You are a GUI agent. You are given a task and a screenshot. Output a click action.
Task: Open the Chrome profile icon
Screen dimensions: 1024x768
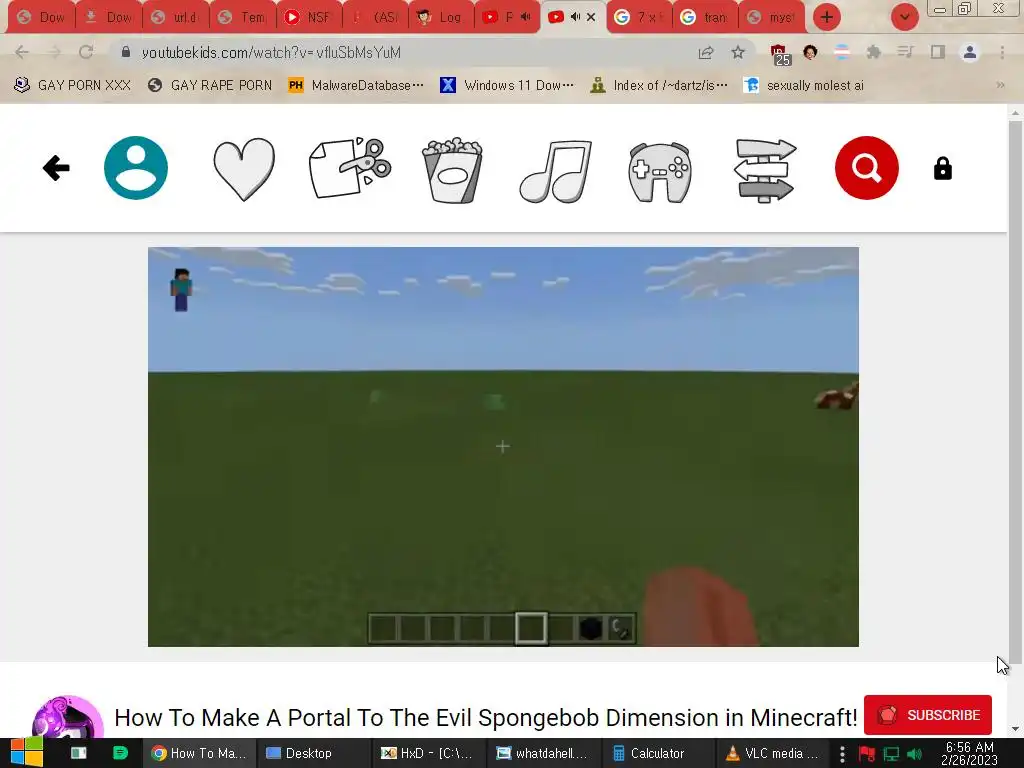(970, 52)
